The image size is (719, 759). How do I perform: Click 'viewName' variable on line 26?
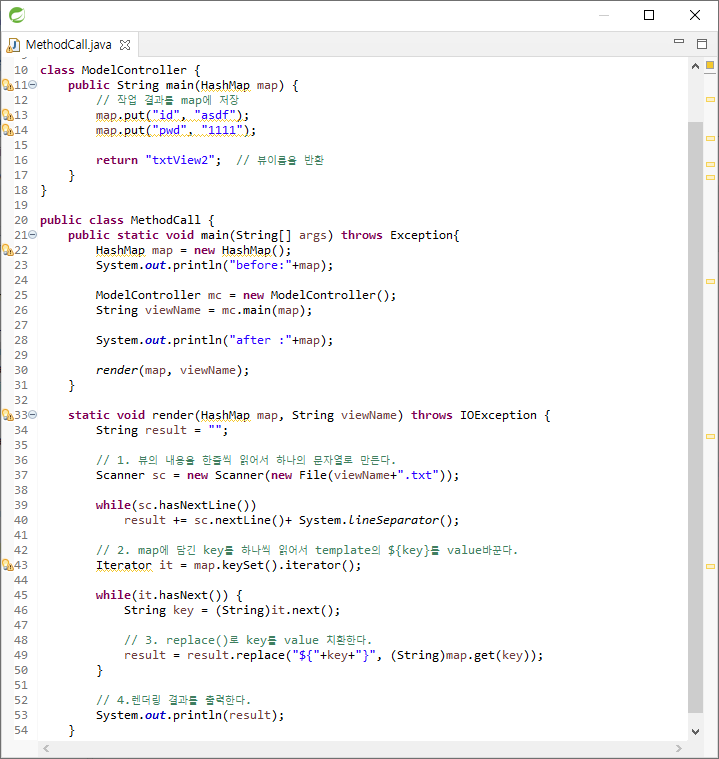[x=173, y=310]
